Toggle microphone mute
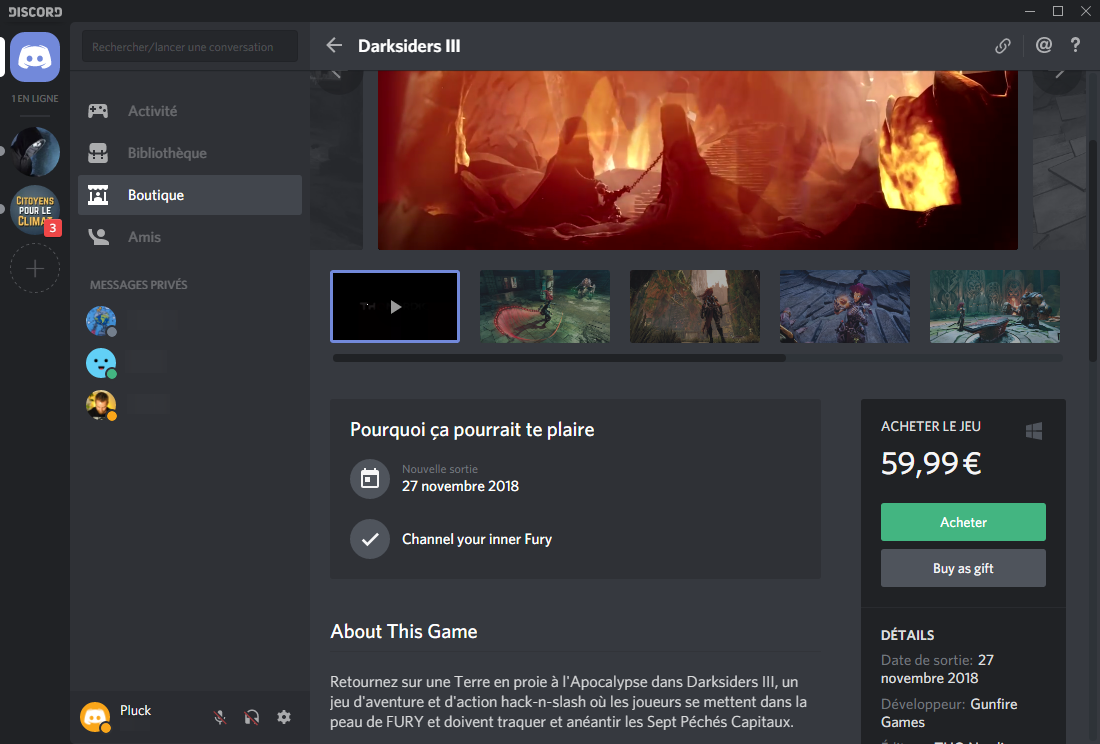The height and width of the screenshot is (744, 1100). pos(220,717)
